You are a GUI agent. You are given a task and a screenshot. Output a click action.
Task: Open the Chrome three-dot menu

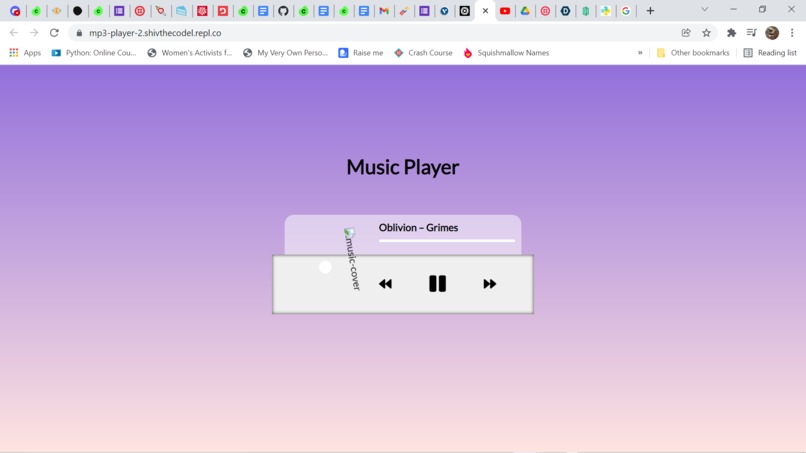click(x=792, y=32)
